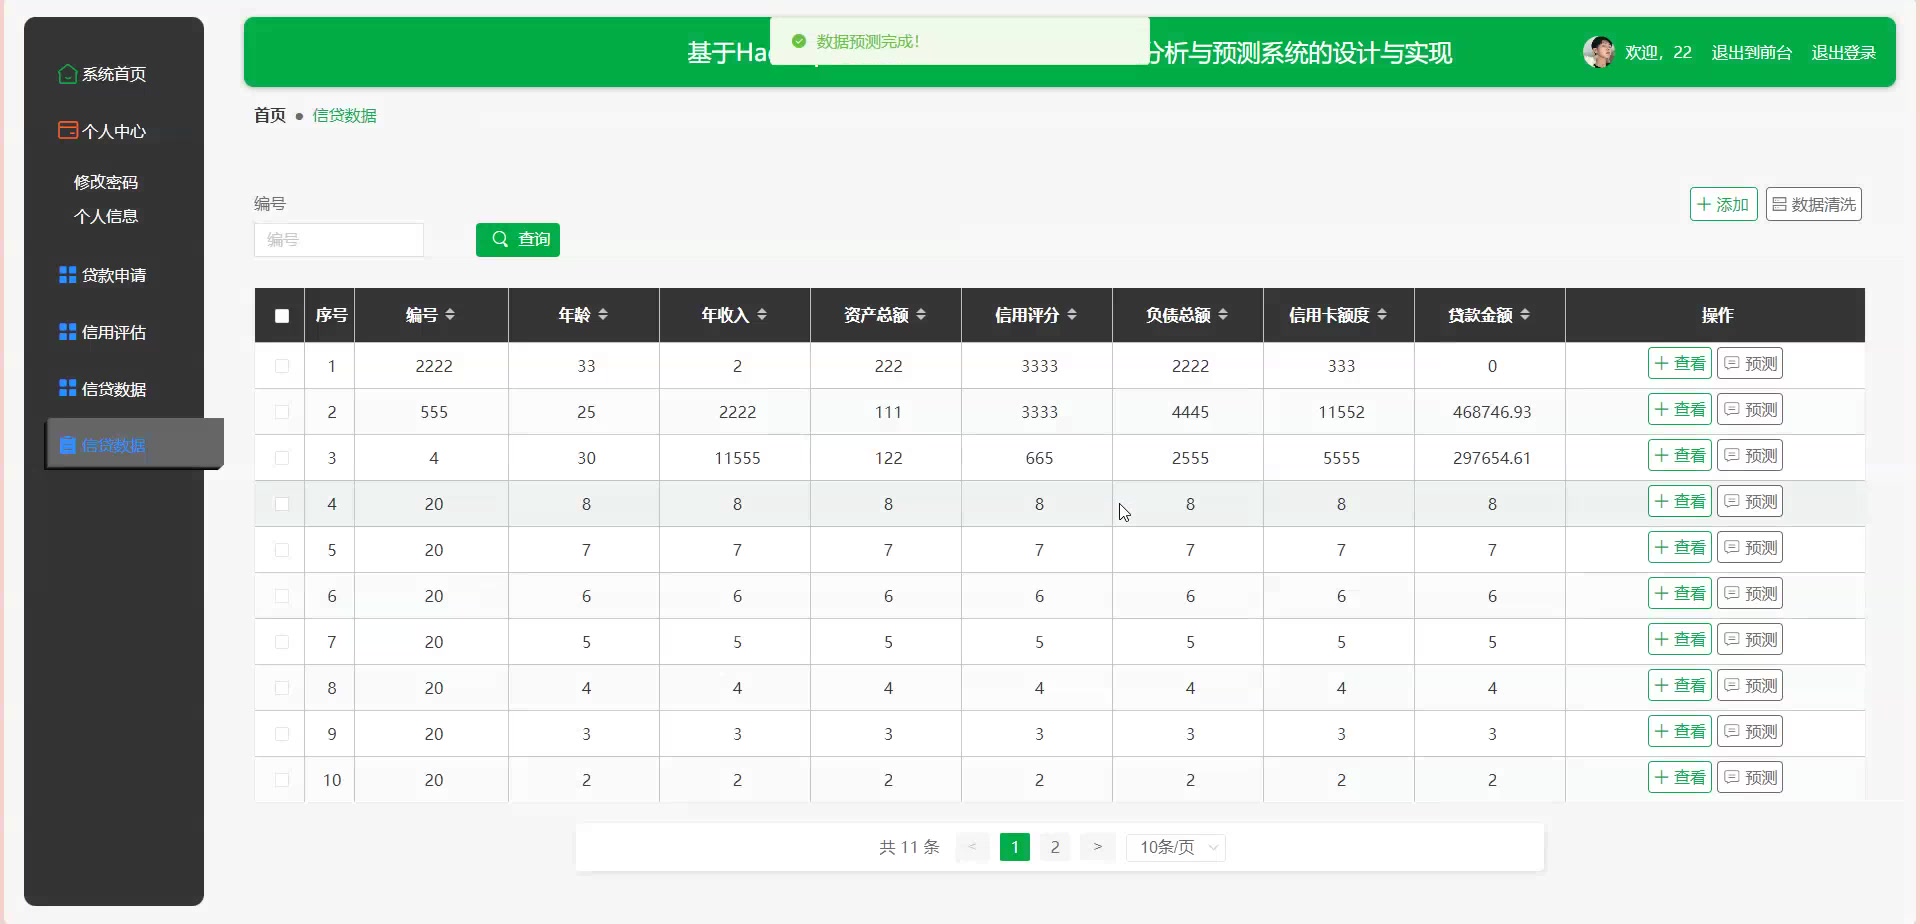
Task: Open 贷款申请 menu item
Action: tap(114, 275)
